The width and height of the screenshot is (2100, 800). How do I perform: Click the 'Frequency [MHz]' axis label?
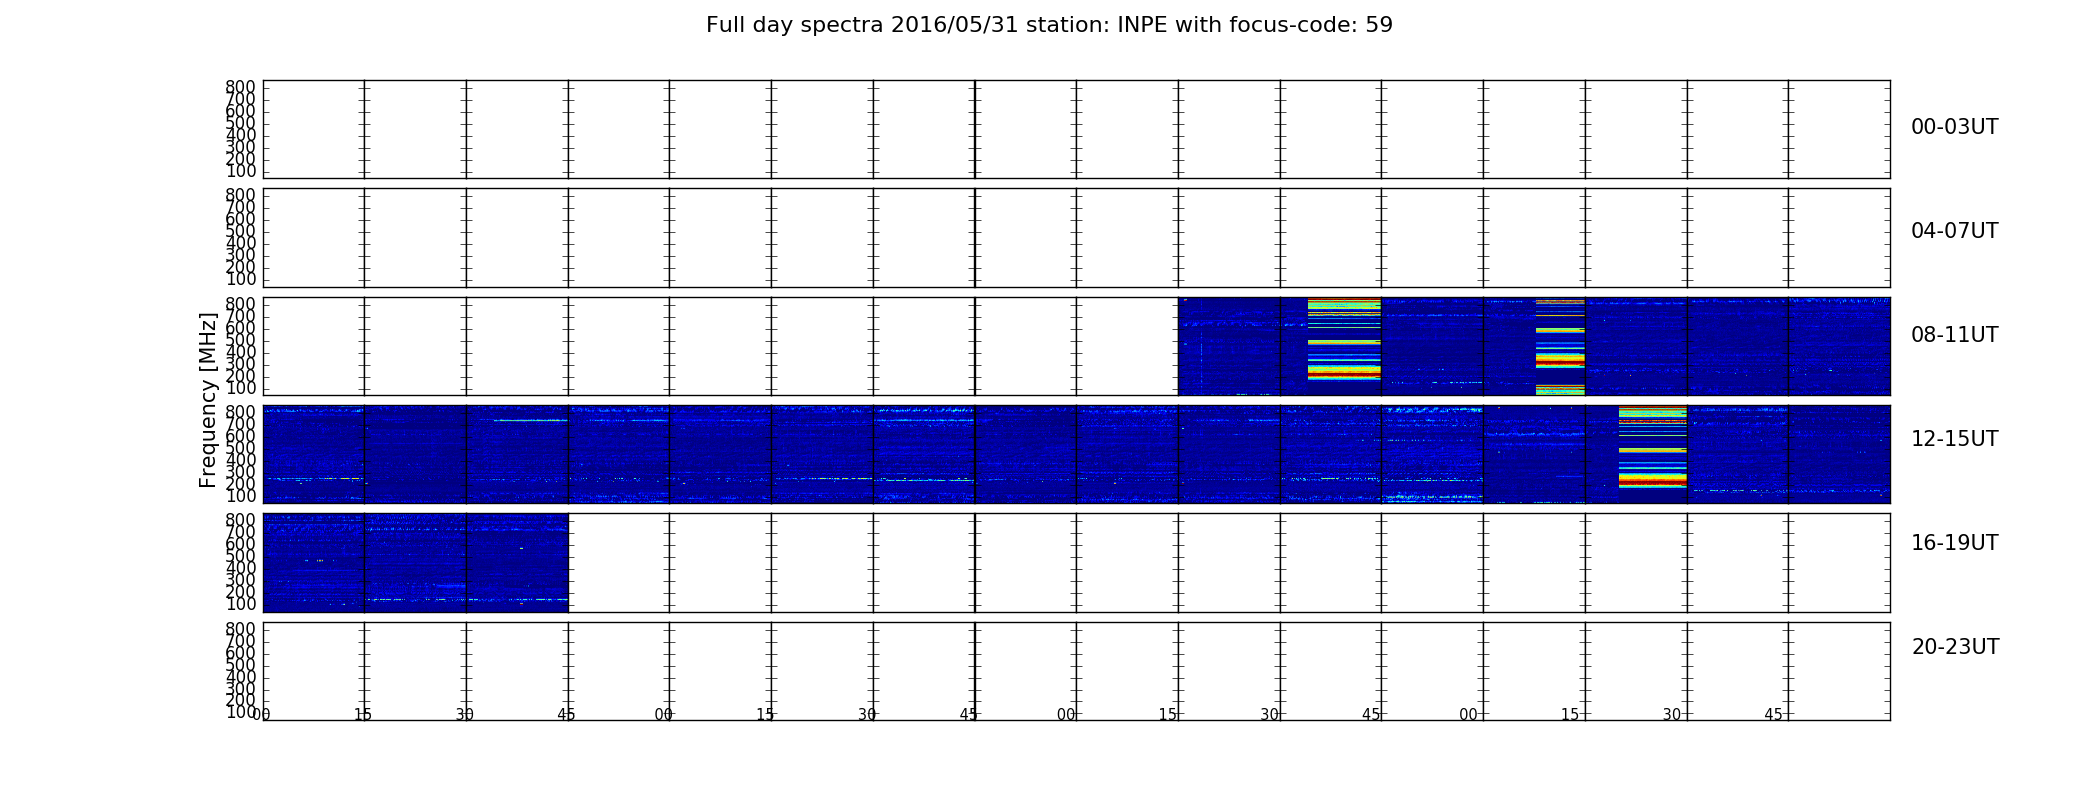[208, 400]
